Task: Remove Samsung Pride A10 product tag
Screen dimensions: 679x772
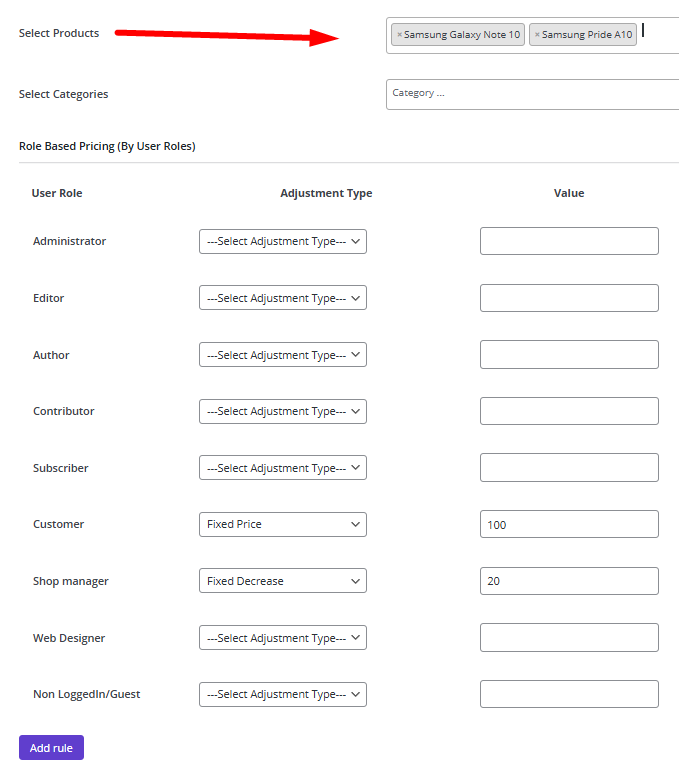Action: pyautogui.click(x=537, y=34)
